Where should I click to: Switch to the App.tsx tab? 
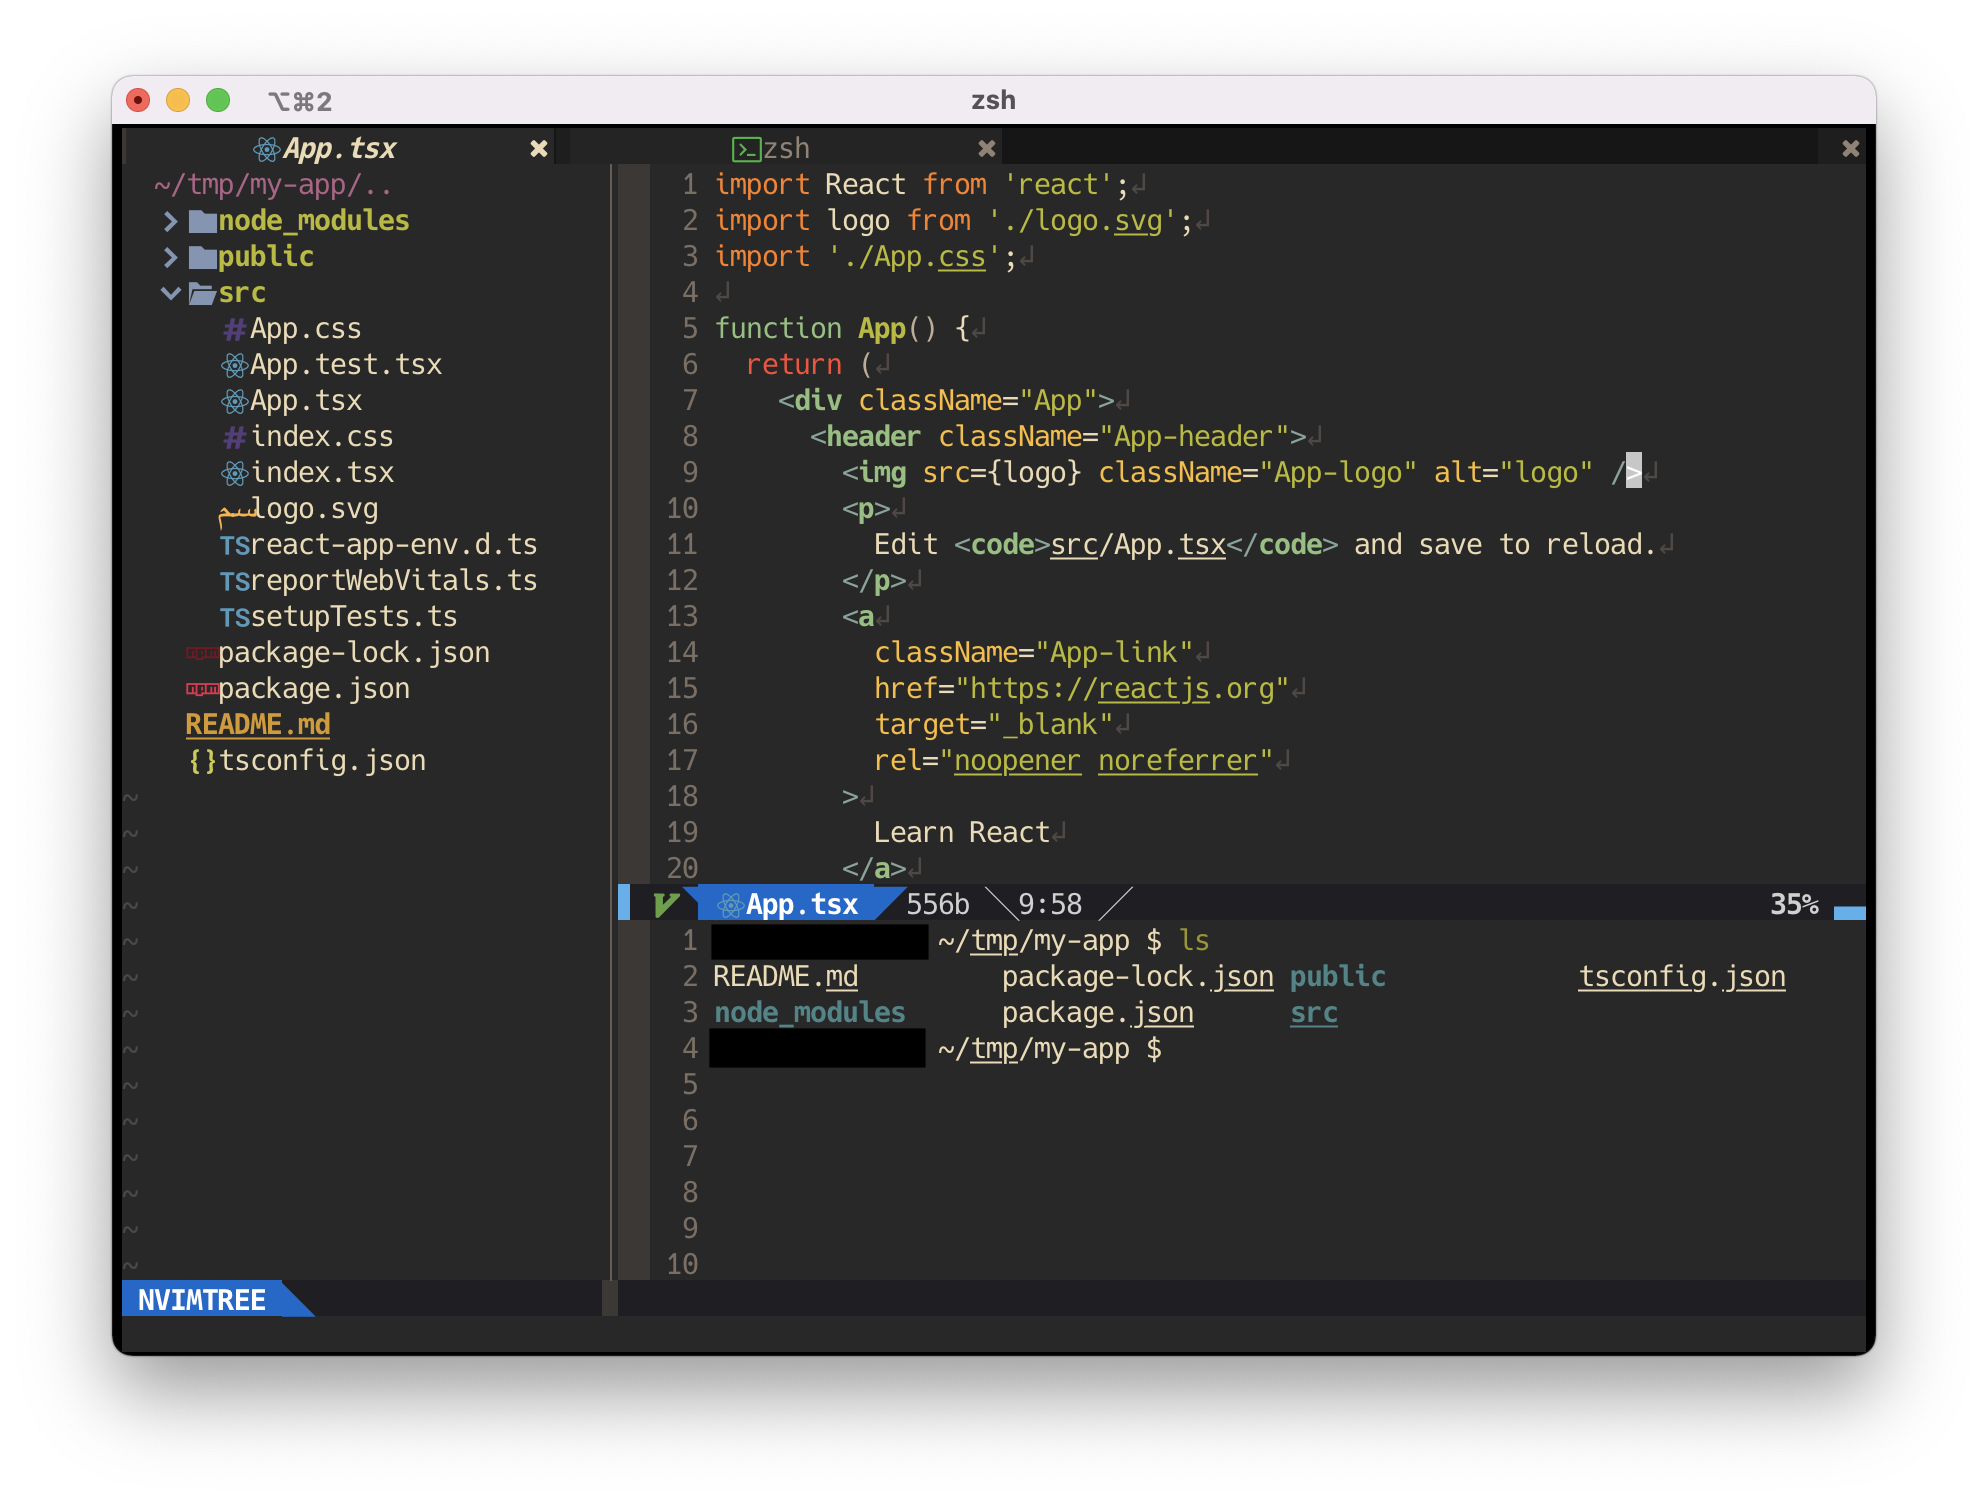[x=339, y=149]
